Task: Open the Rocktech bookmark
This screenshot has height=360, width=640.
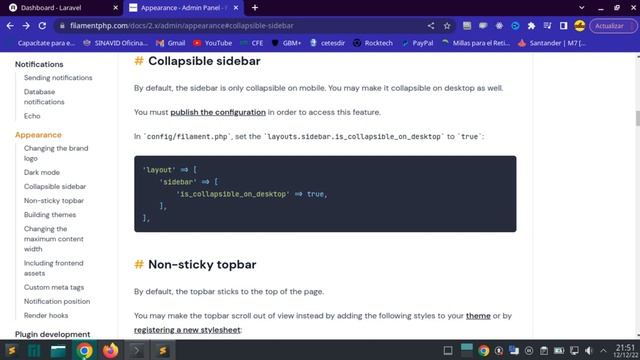Action: 373,43
